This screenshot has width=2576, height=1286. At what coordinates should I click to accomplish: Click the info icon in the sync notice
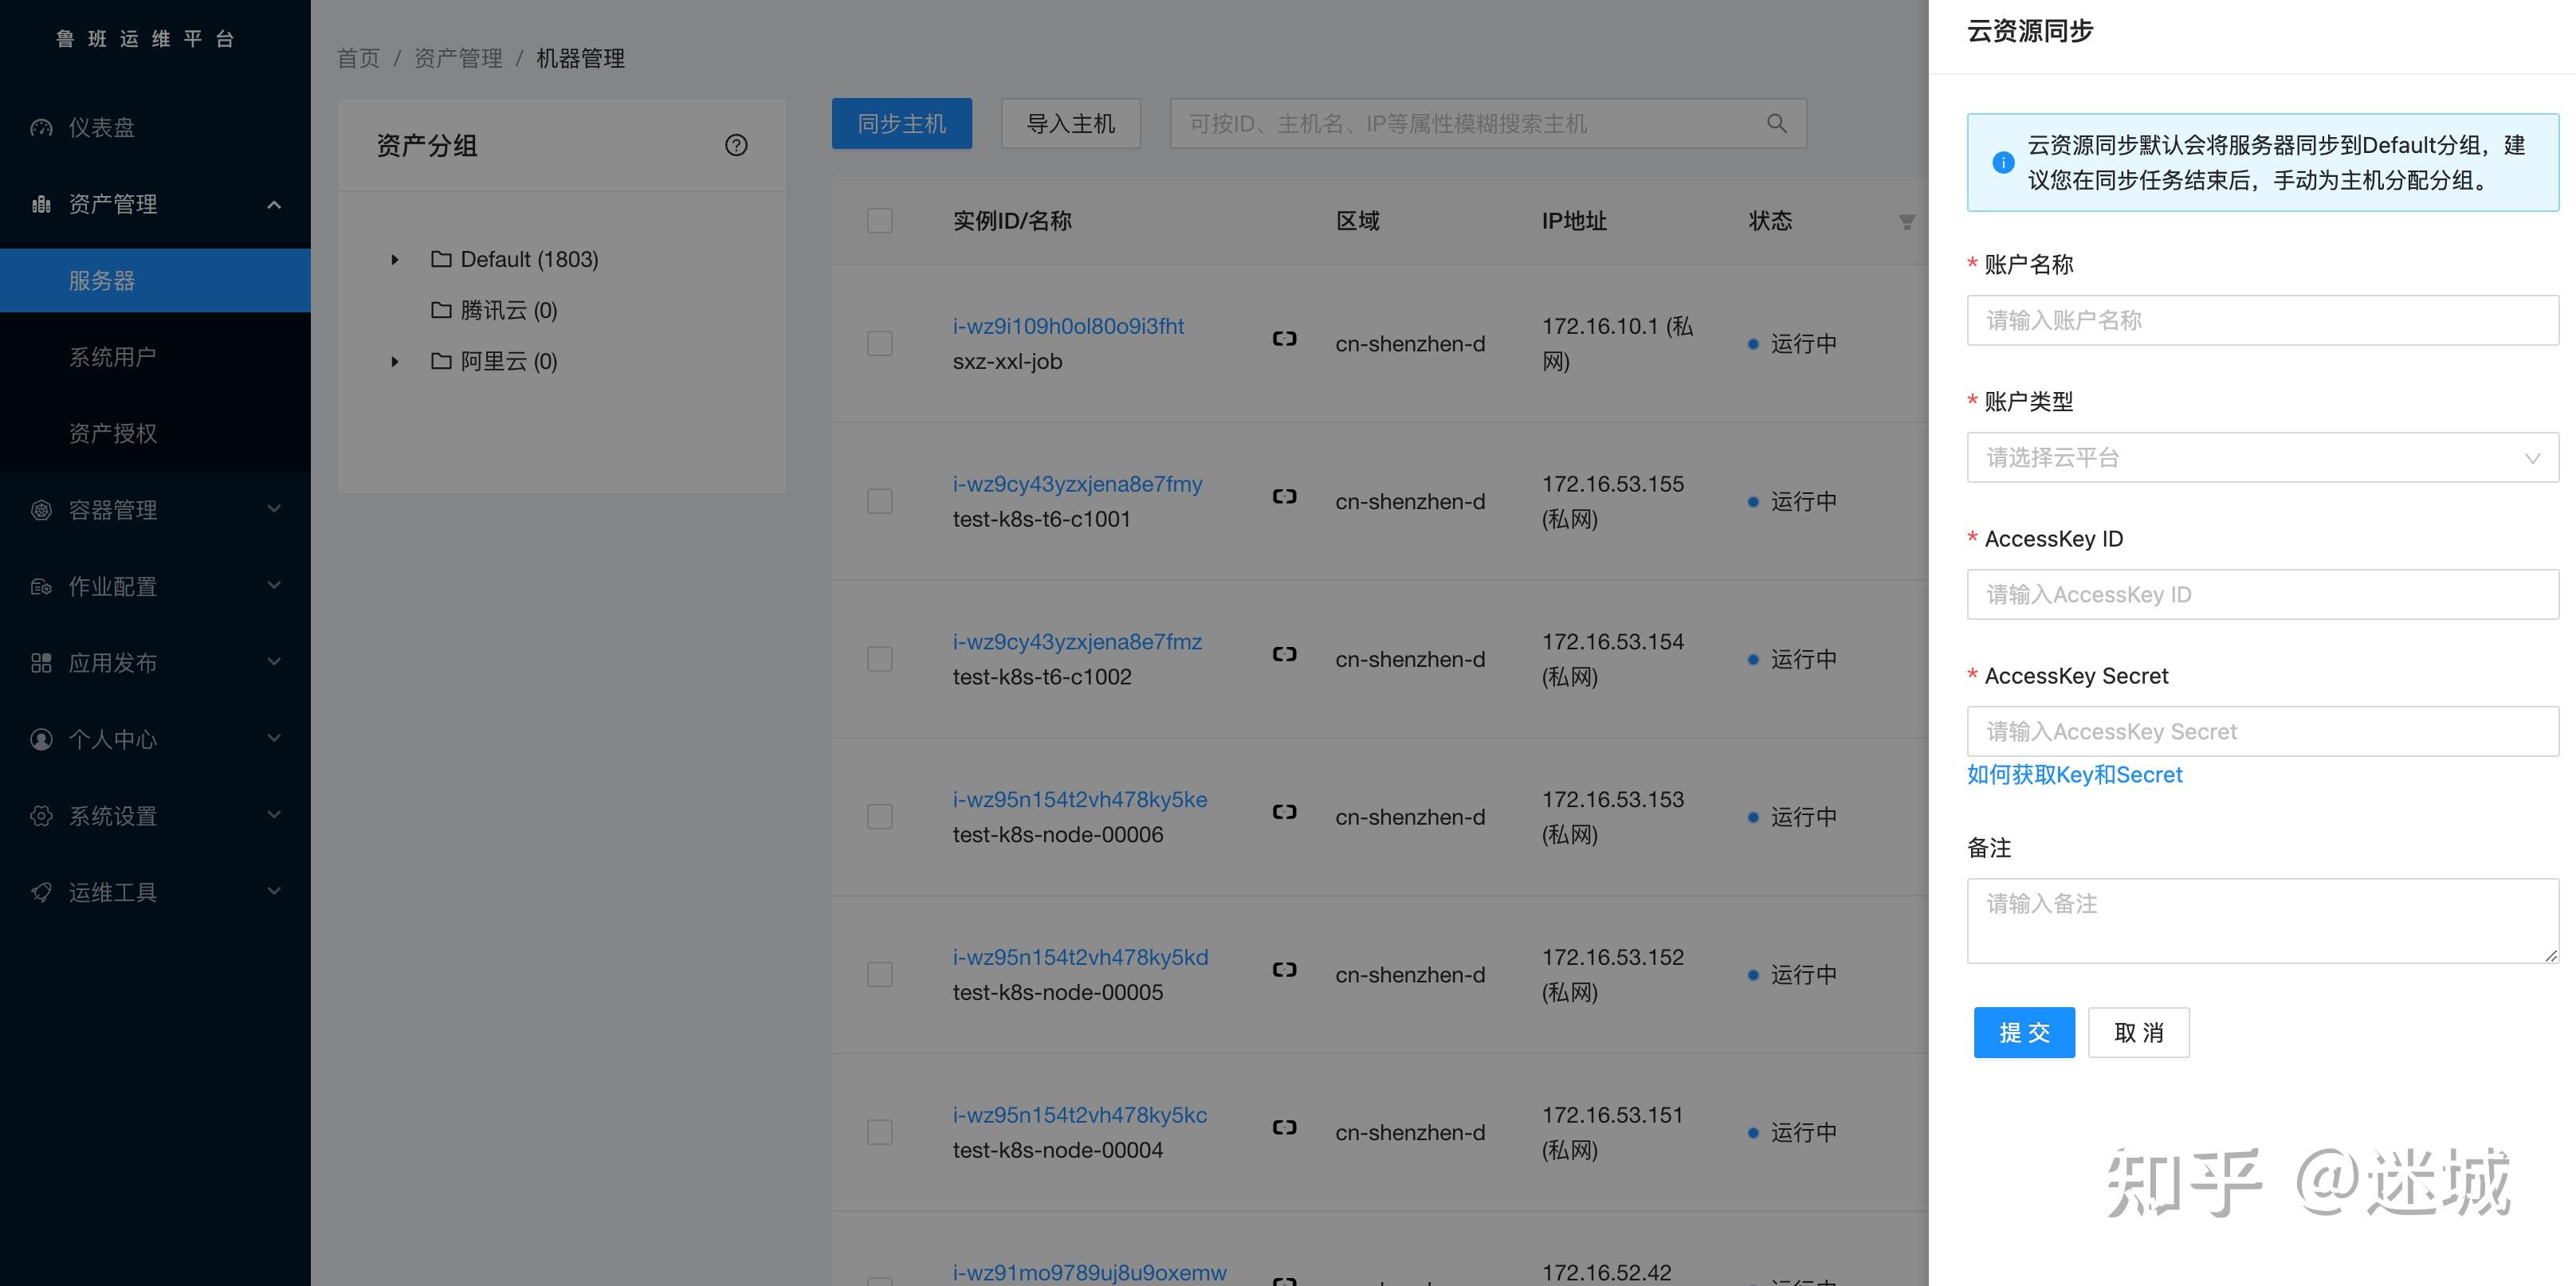click(x=2002, y=162)
